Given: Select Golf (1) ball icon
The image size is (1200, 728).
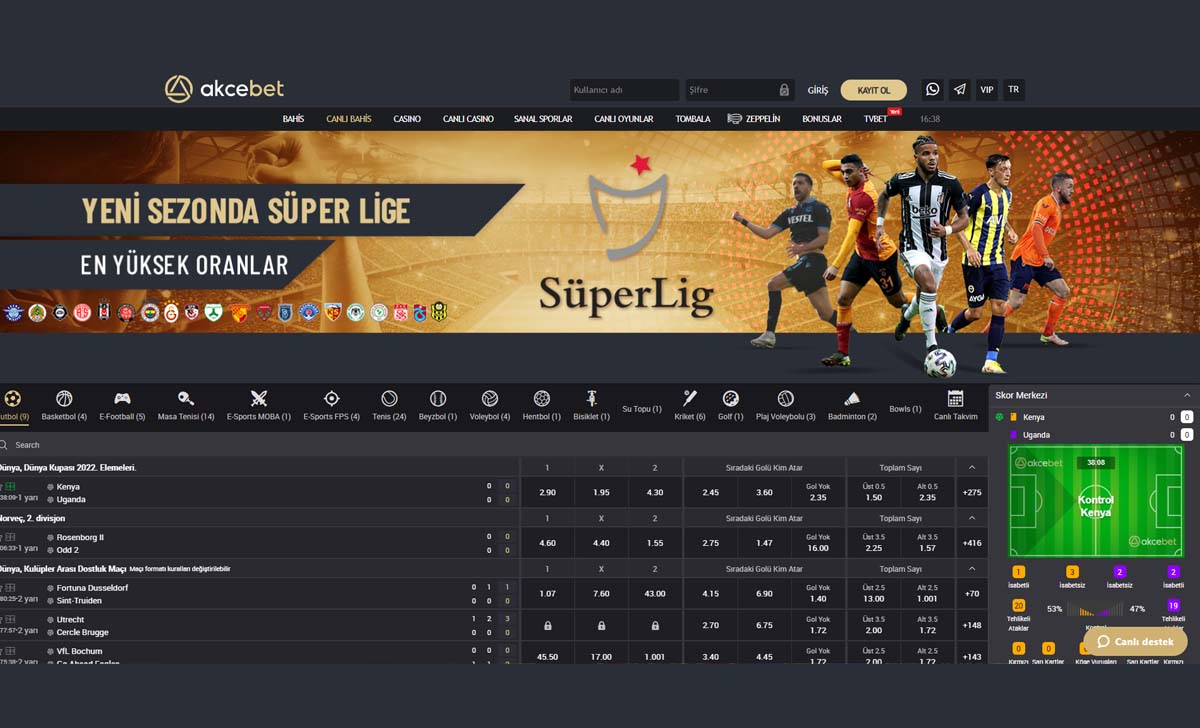Looking at the screenshot, I should pos(731,398).
